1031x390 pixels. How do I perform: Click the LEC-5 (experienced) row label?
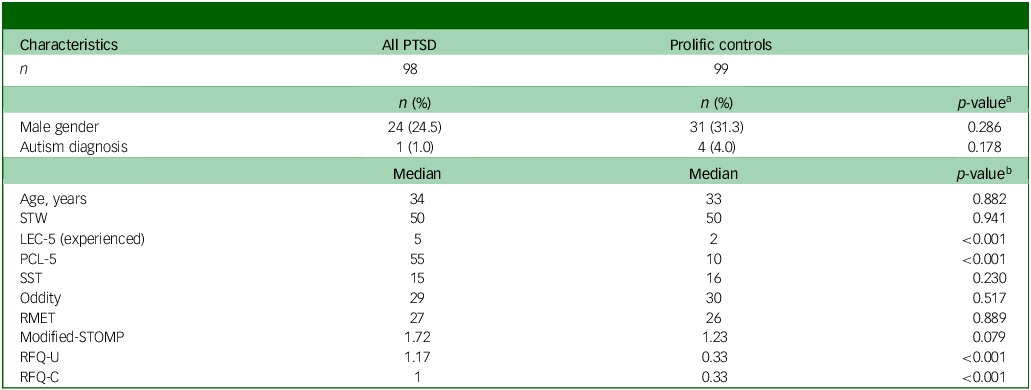83,240
